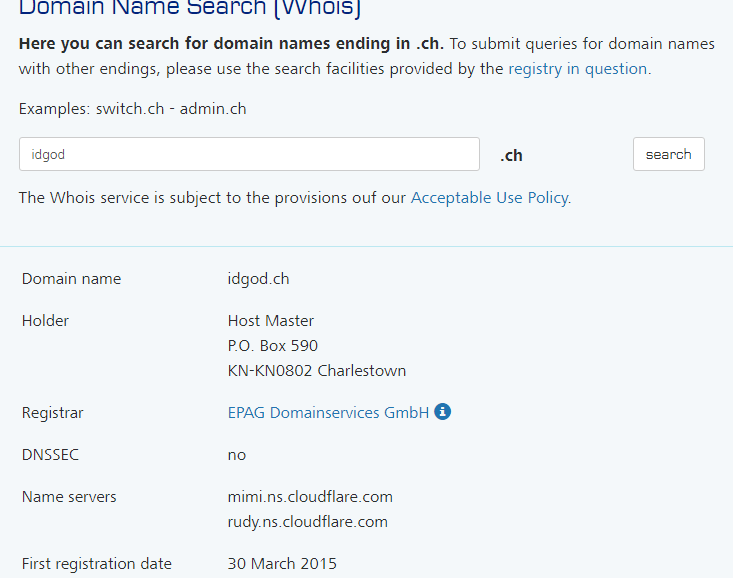Select the mimi.ns.cloudflare.com name server

(310, 497)
